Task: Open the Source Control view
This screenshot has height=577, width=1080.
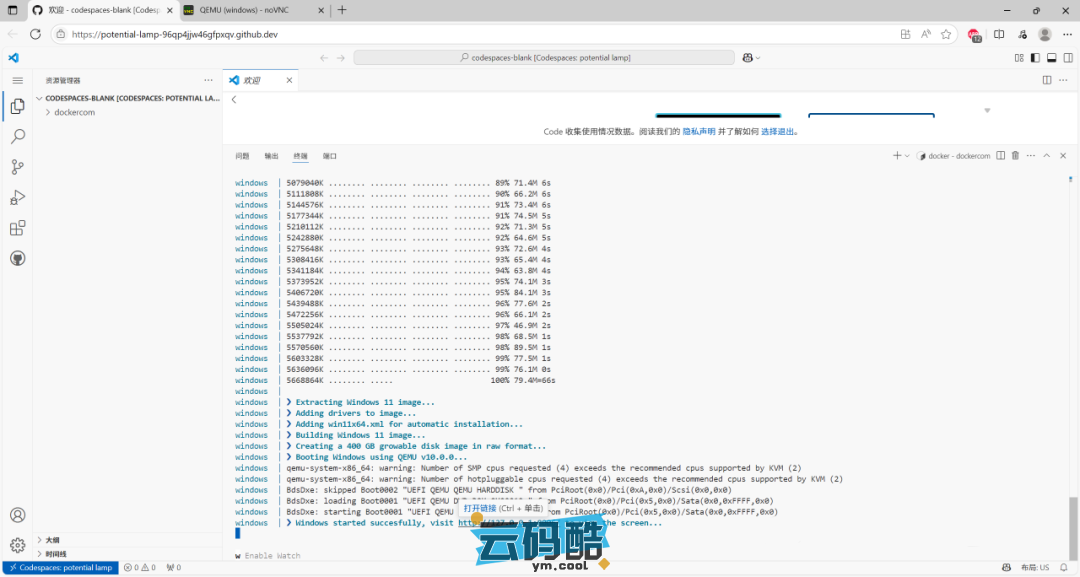Action: click(x=17, y=167)
